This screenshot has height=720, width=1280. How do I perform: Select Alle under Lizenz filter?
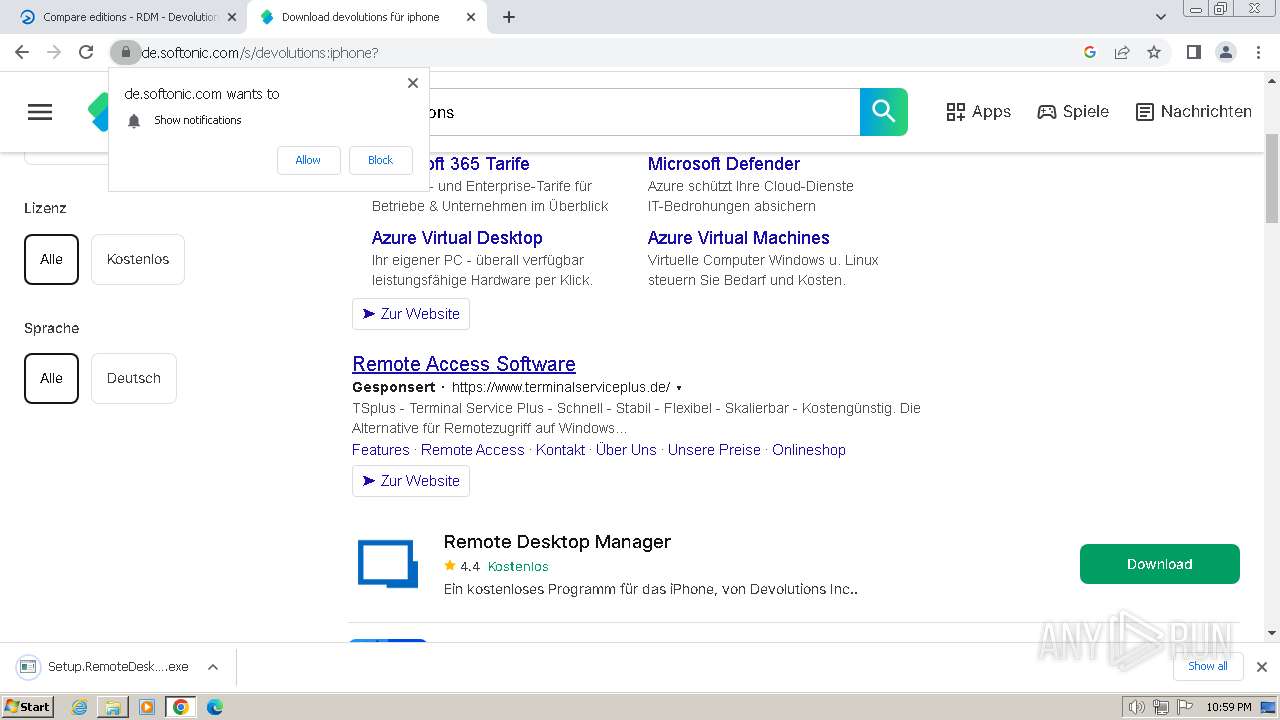click(51, 259)
